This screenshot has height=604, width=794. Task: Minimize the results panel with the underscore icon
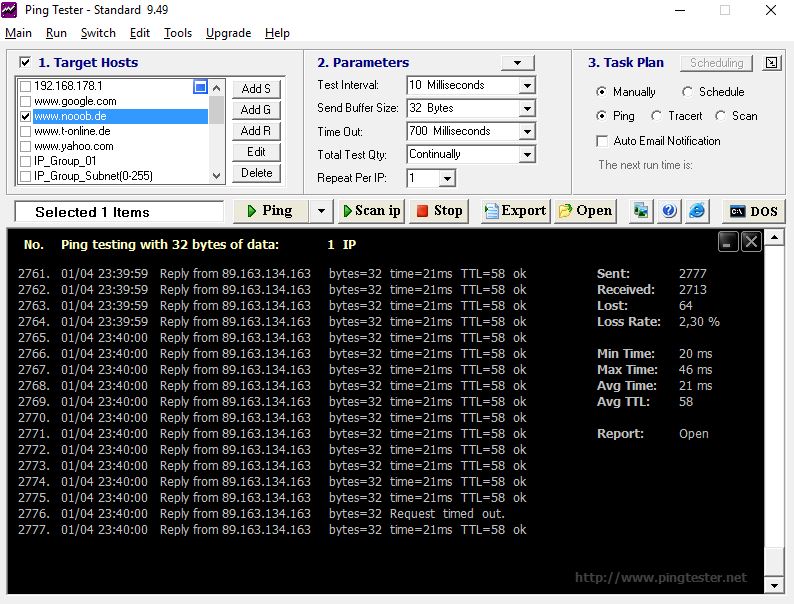[x=728, y=241]
